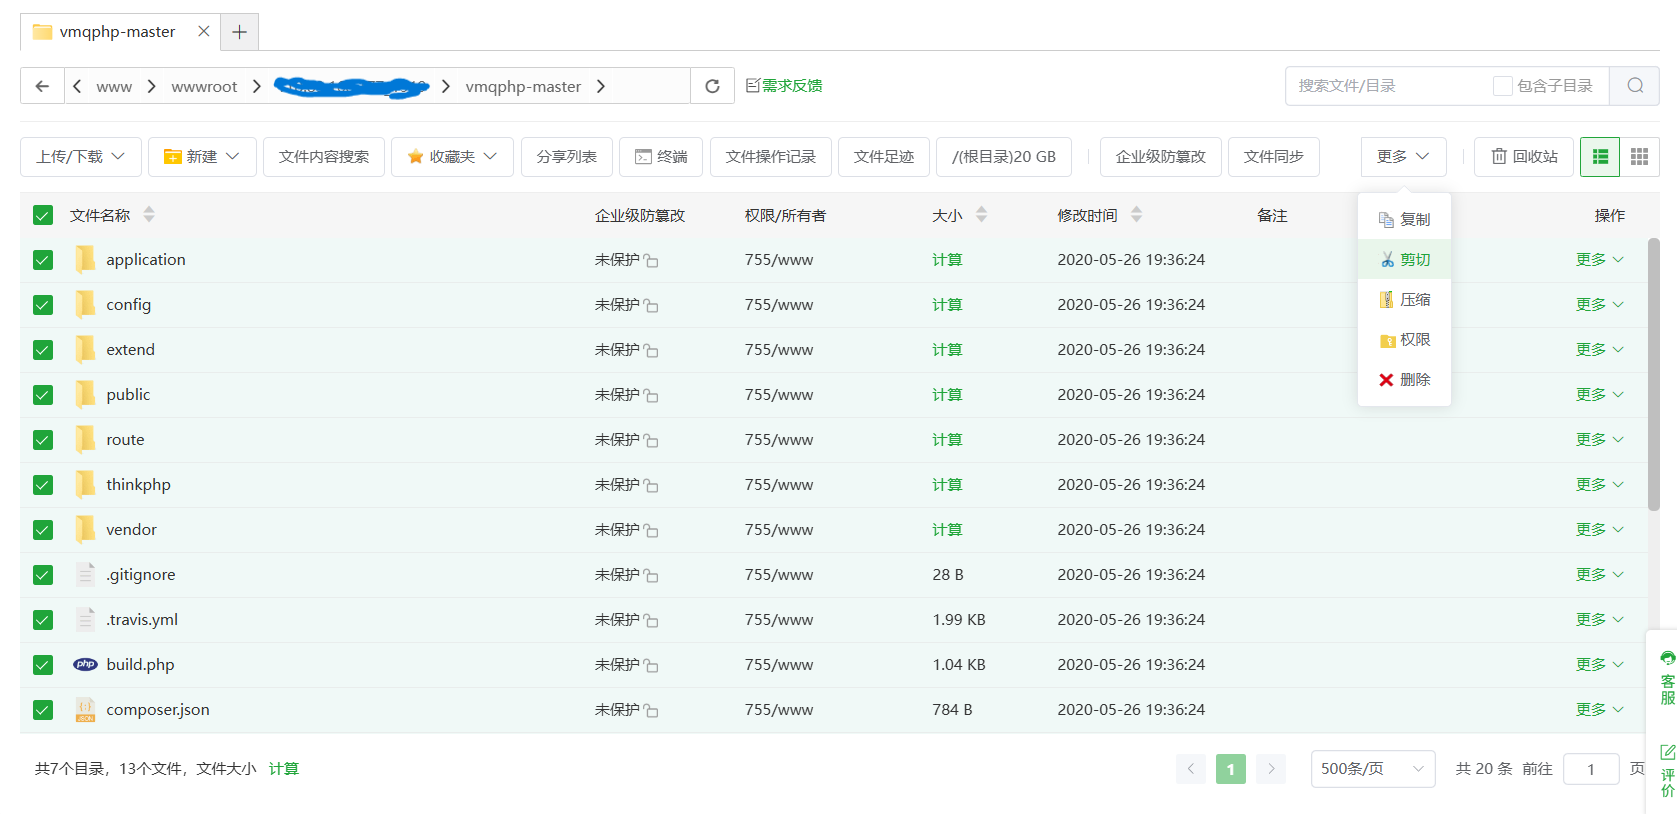Close the vmqphp-master tab
This screenshot has height=814, width=1677.
coord(204,31)
